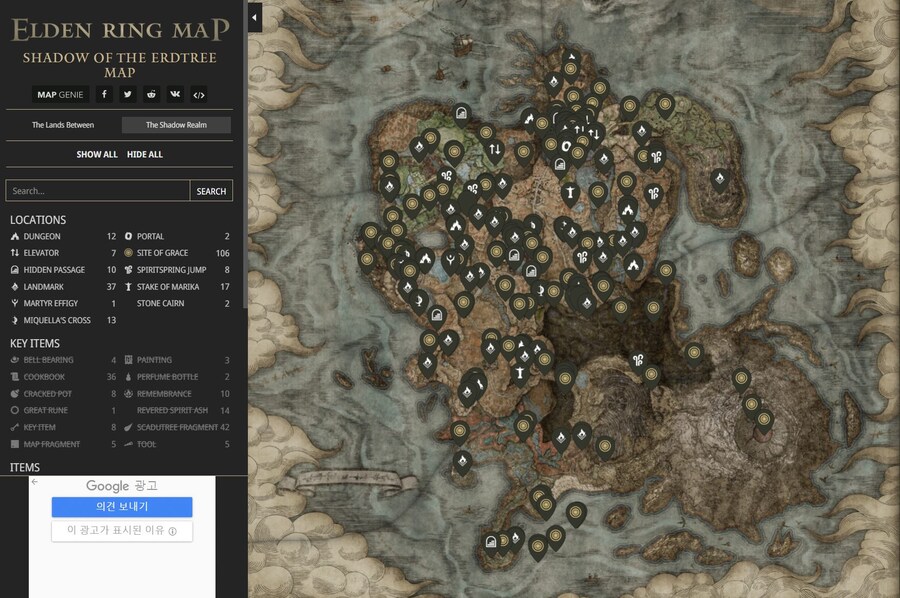Open the southernmost Hidden Passage map marker
The width and height of the screenshot is (900, 598).
coord(491,541)
